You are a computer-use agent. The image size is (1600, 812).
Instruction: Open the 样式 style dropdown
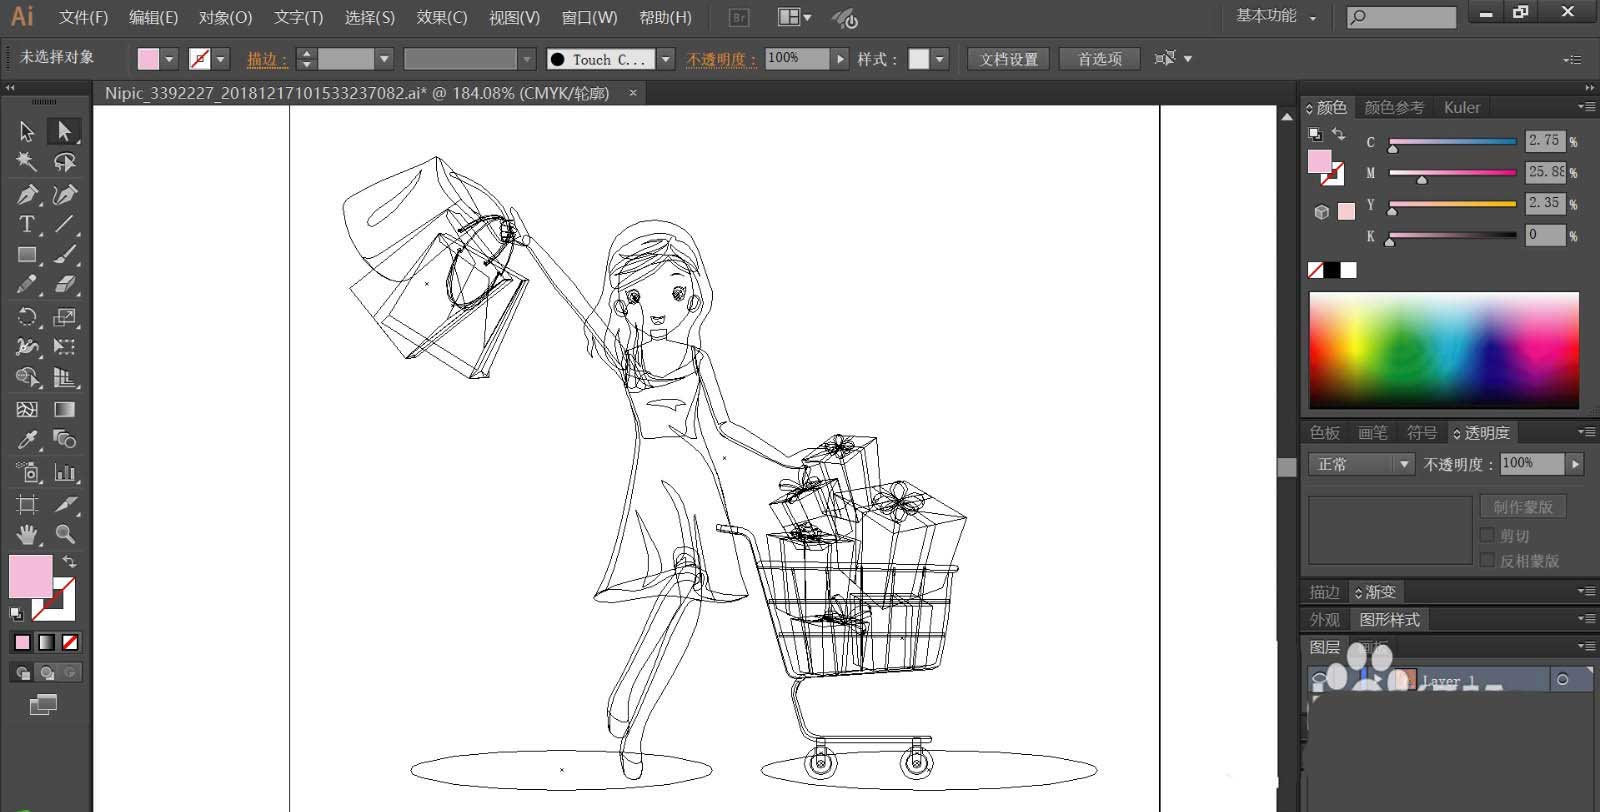click(939, 59)
